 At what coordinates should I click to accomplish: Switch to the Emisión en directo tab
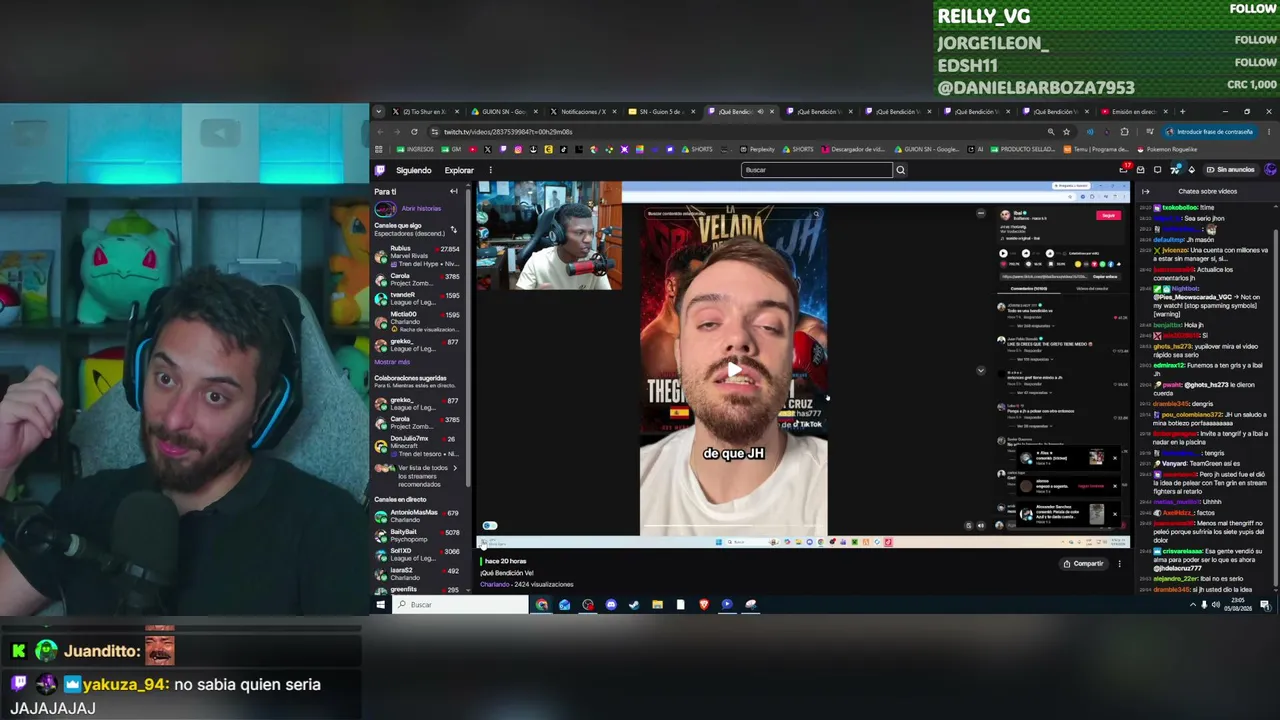point(1134,112)
